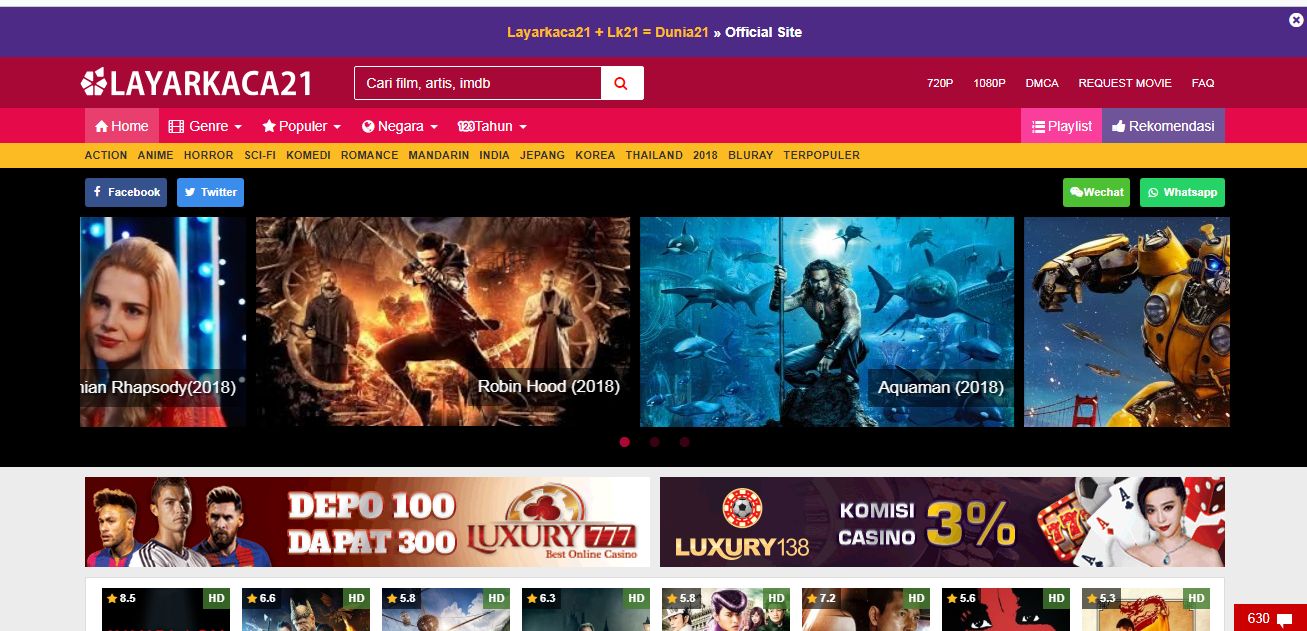Image resolution: width=1307 pixels, height=631 pixels.
Task: Select the INDIA category
Action: click(x=494, y=155)
